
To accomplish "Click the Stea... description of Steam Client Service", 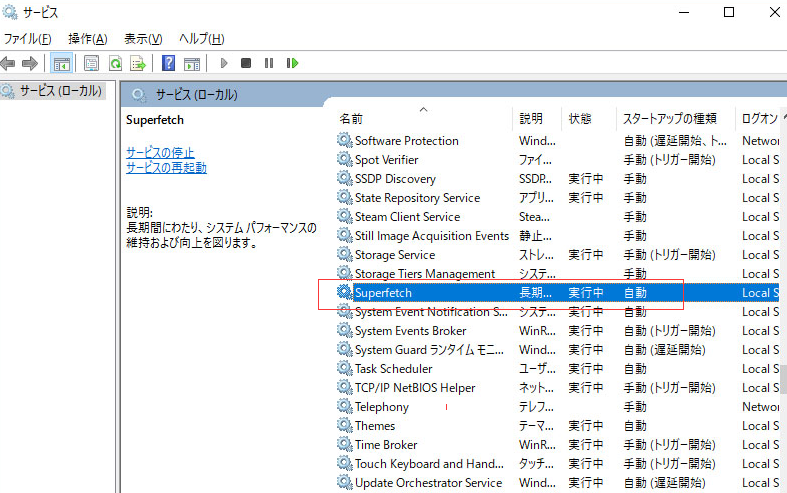I will [x=534, y=216].
